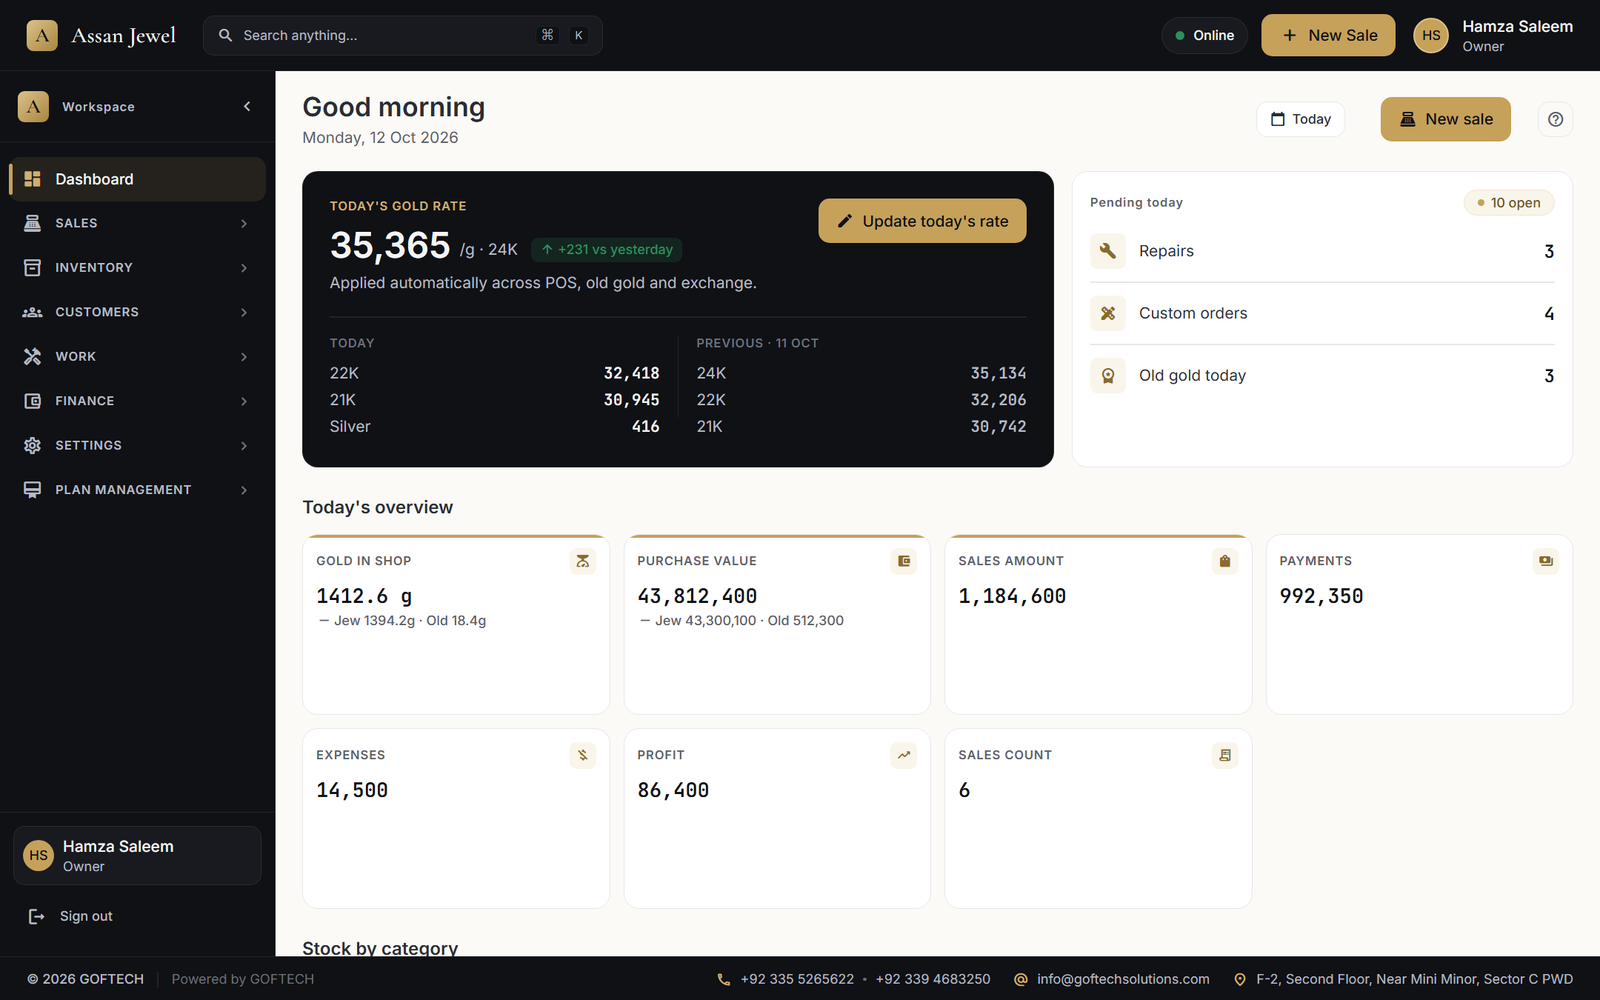This screenshot has height=1000, width=1600.
Task: Click the search magnifier icon
Action: coord(226,35)
